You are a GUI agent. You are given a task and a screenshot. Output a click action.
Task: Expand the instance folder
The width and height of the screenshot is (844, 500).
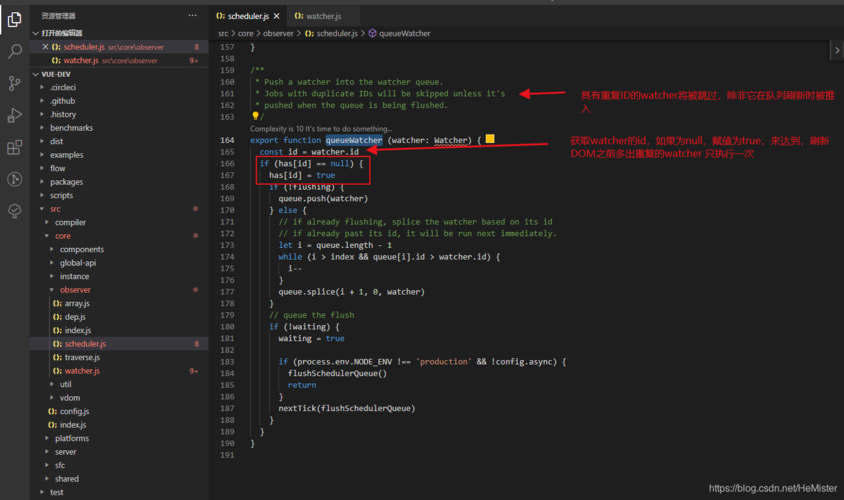tap(74, 276)
